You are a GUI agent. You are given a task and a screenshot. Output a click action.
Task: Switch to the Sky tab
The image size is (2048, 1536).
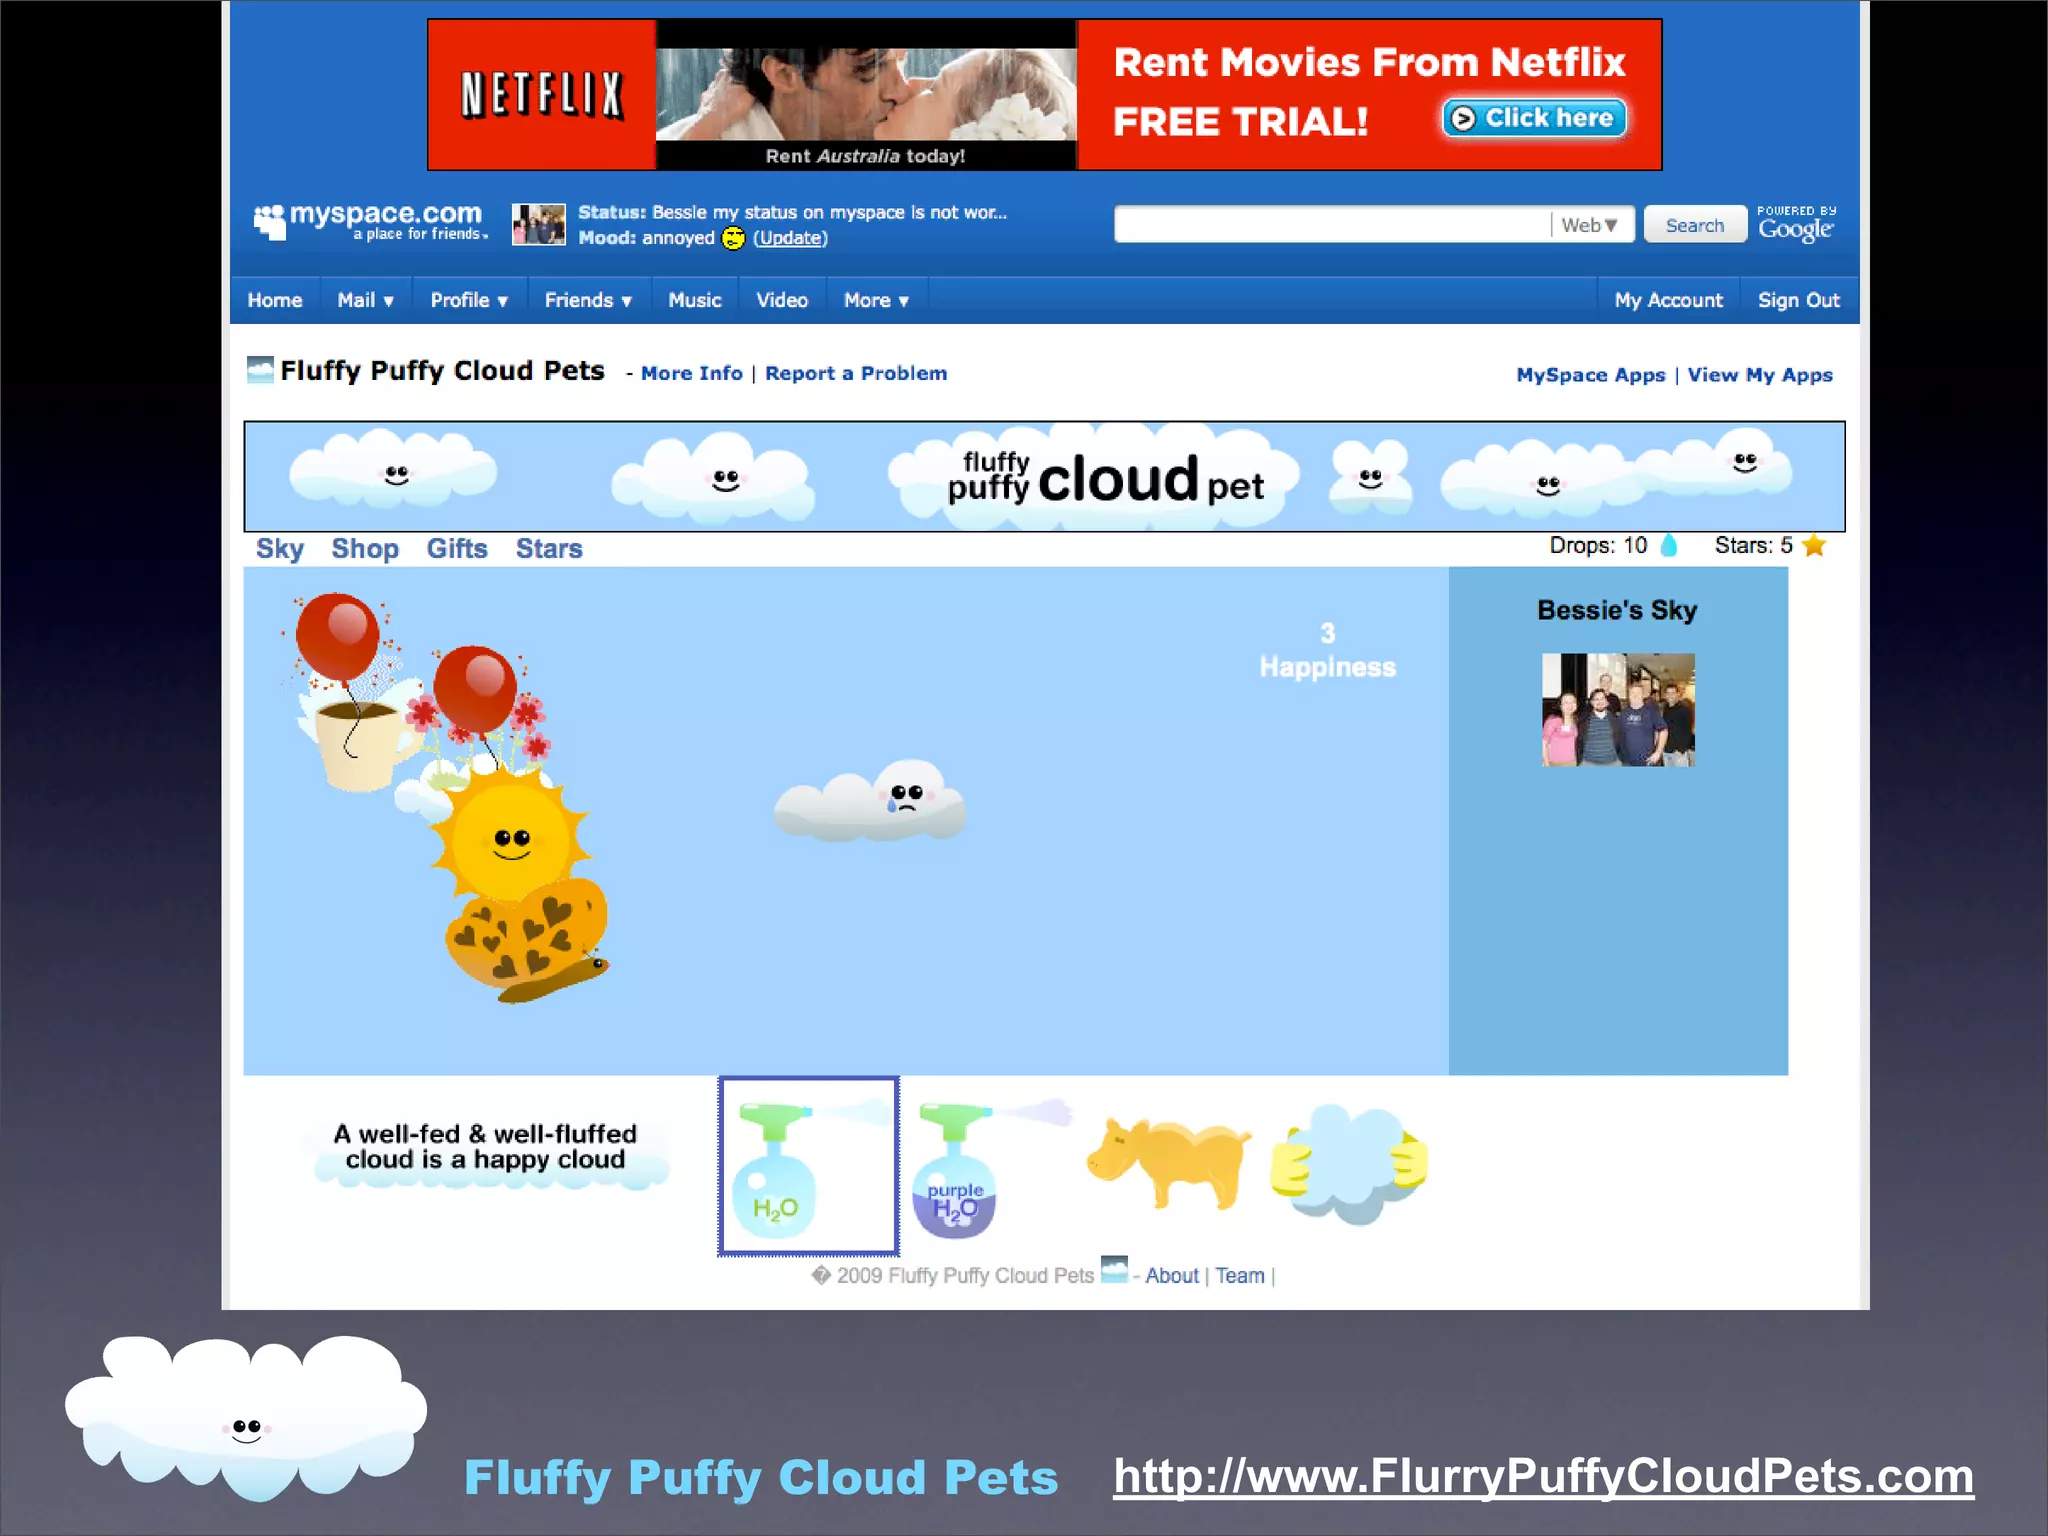(280, 549)
